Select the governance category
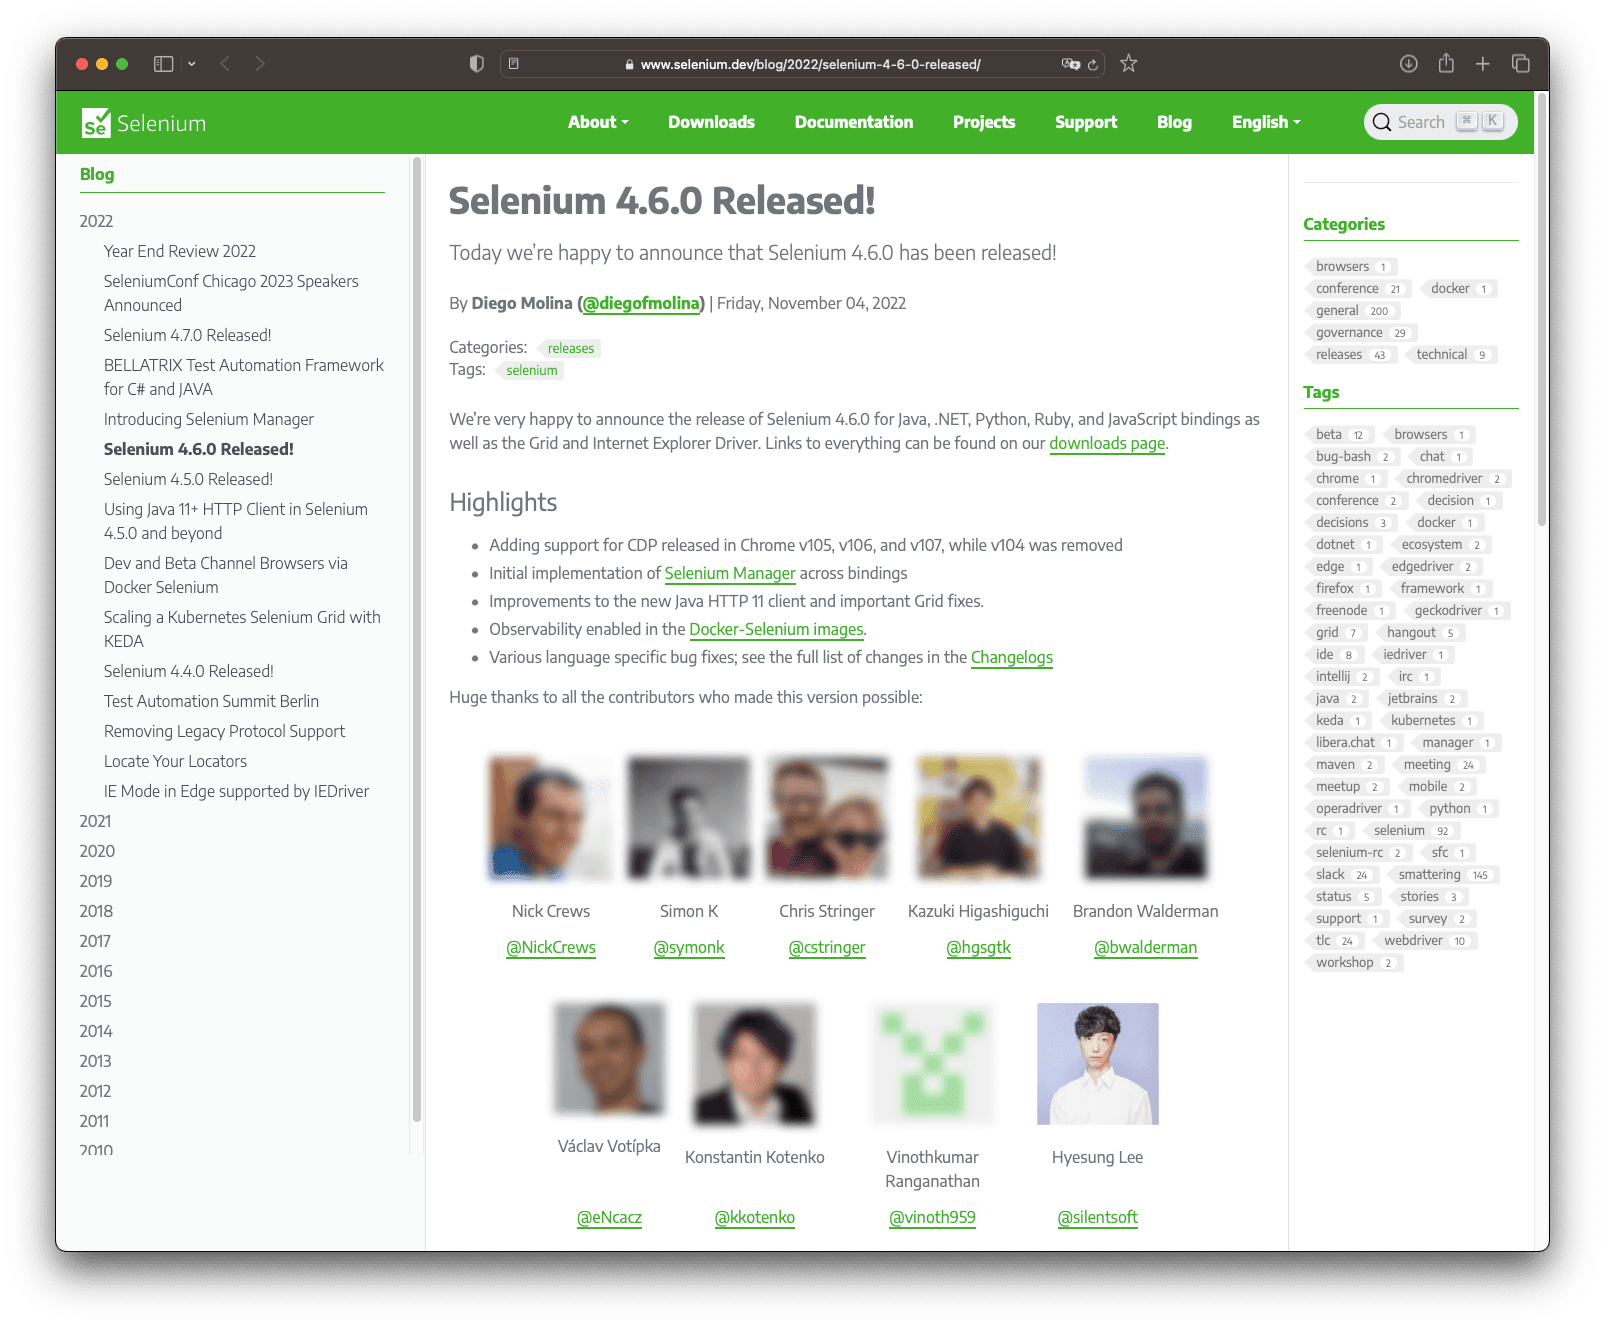1605x1325 pixels. (1360, 333)
